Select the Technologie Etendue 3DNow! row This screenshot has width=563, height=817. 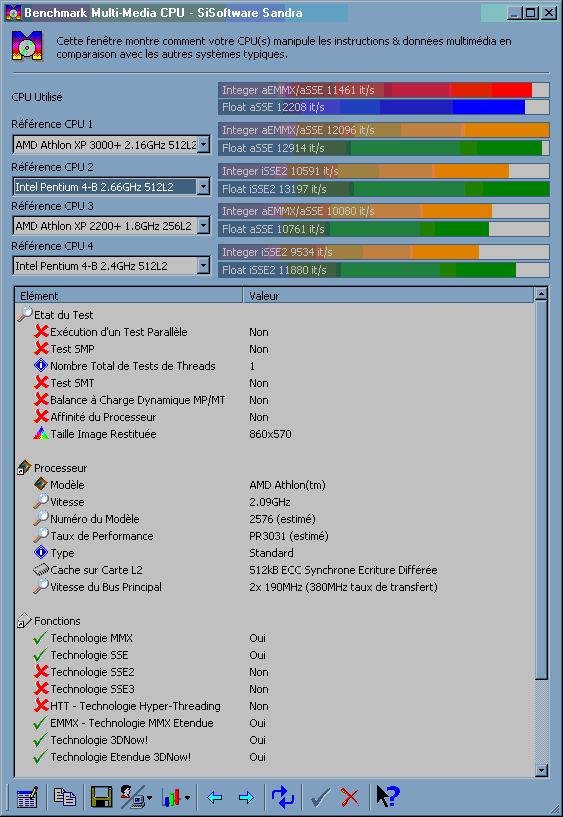(276, 757)
